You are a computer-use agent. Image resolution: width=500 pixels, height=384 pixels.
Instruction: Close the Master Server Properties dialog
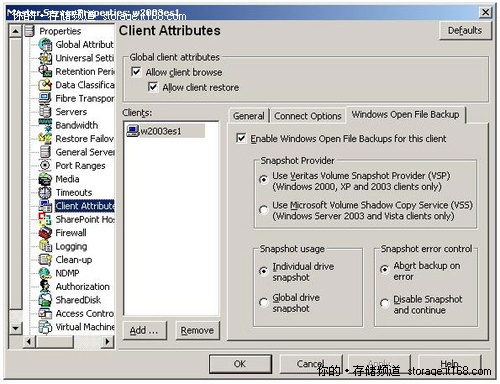coord(485,12)
